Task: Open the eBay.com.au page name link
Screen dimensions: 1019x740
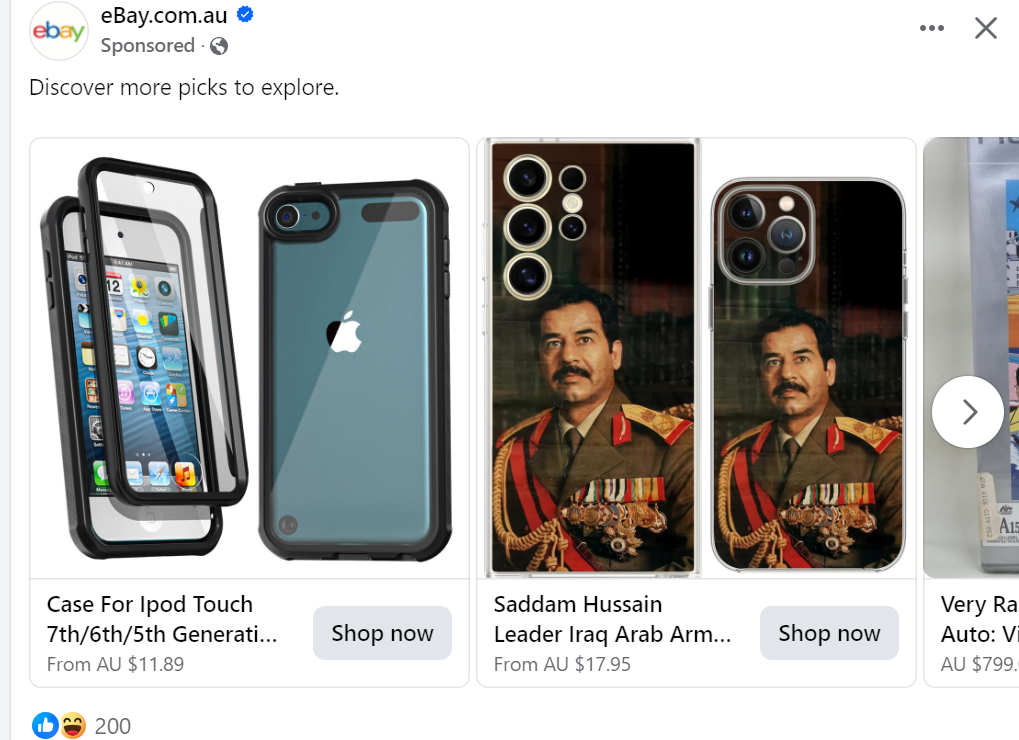Action: click(164, 15)
